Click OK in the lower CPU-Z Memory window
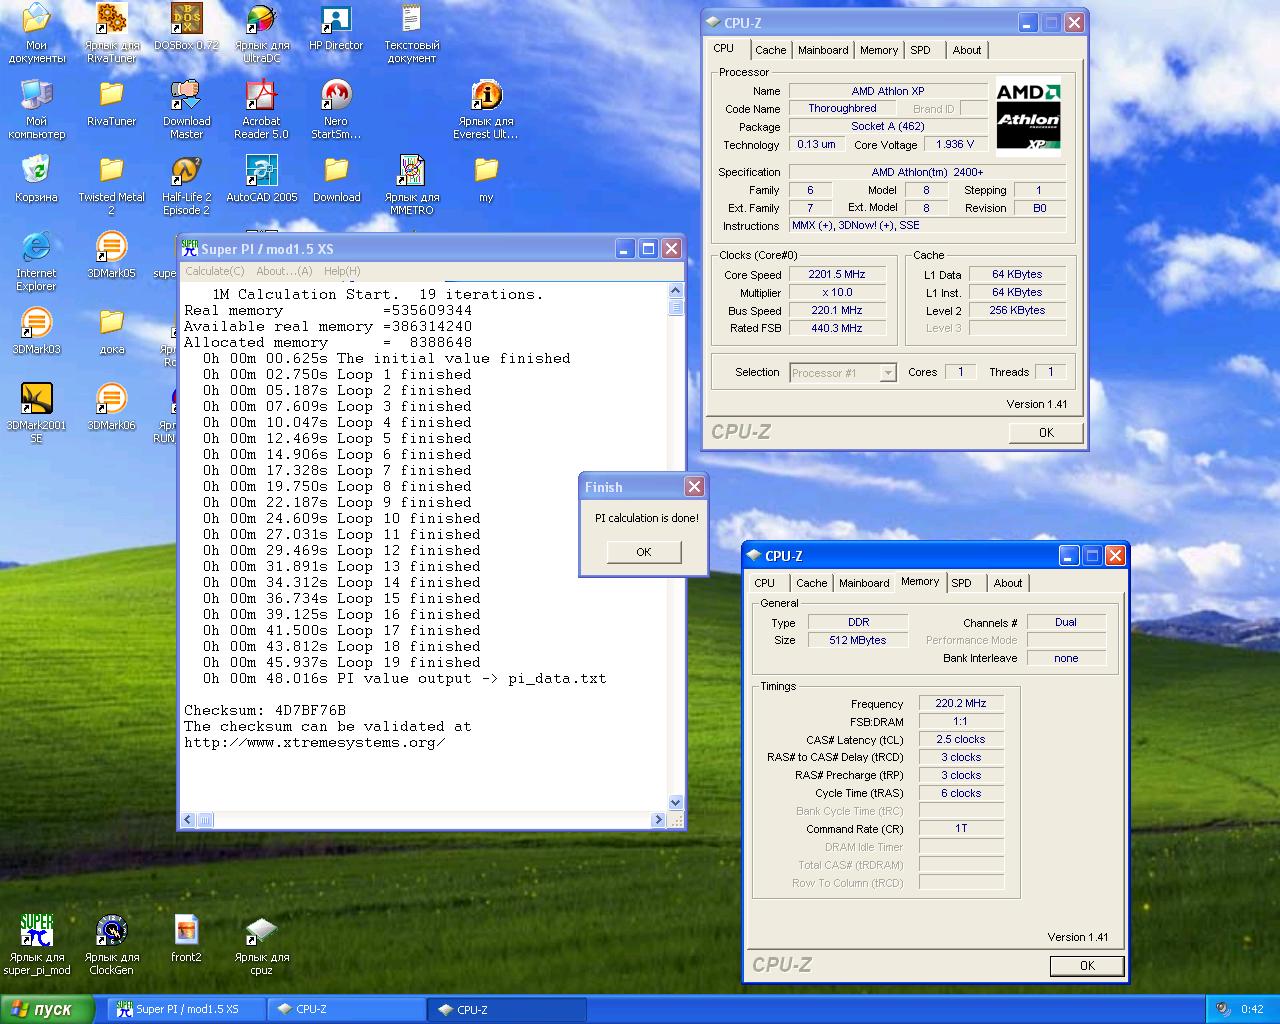Image resolution: width=1280 pixels, height=1024 pixels. (1087, 966)
